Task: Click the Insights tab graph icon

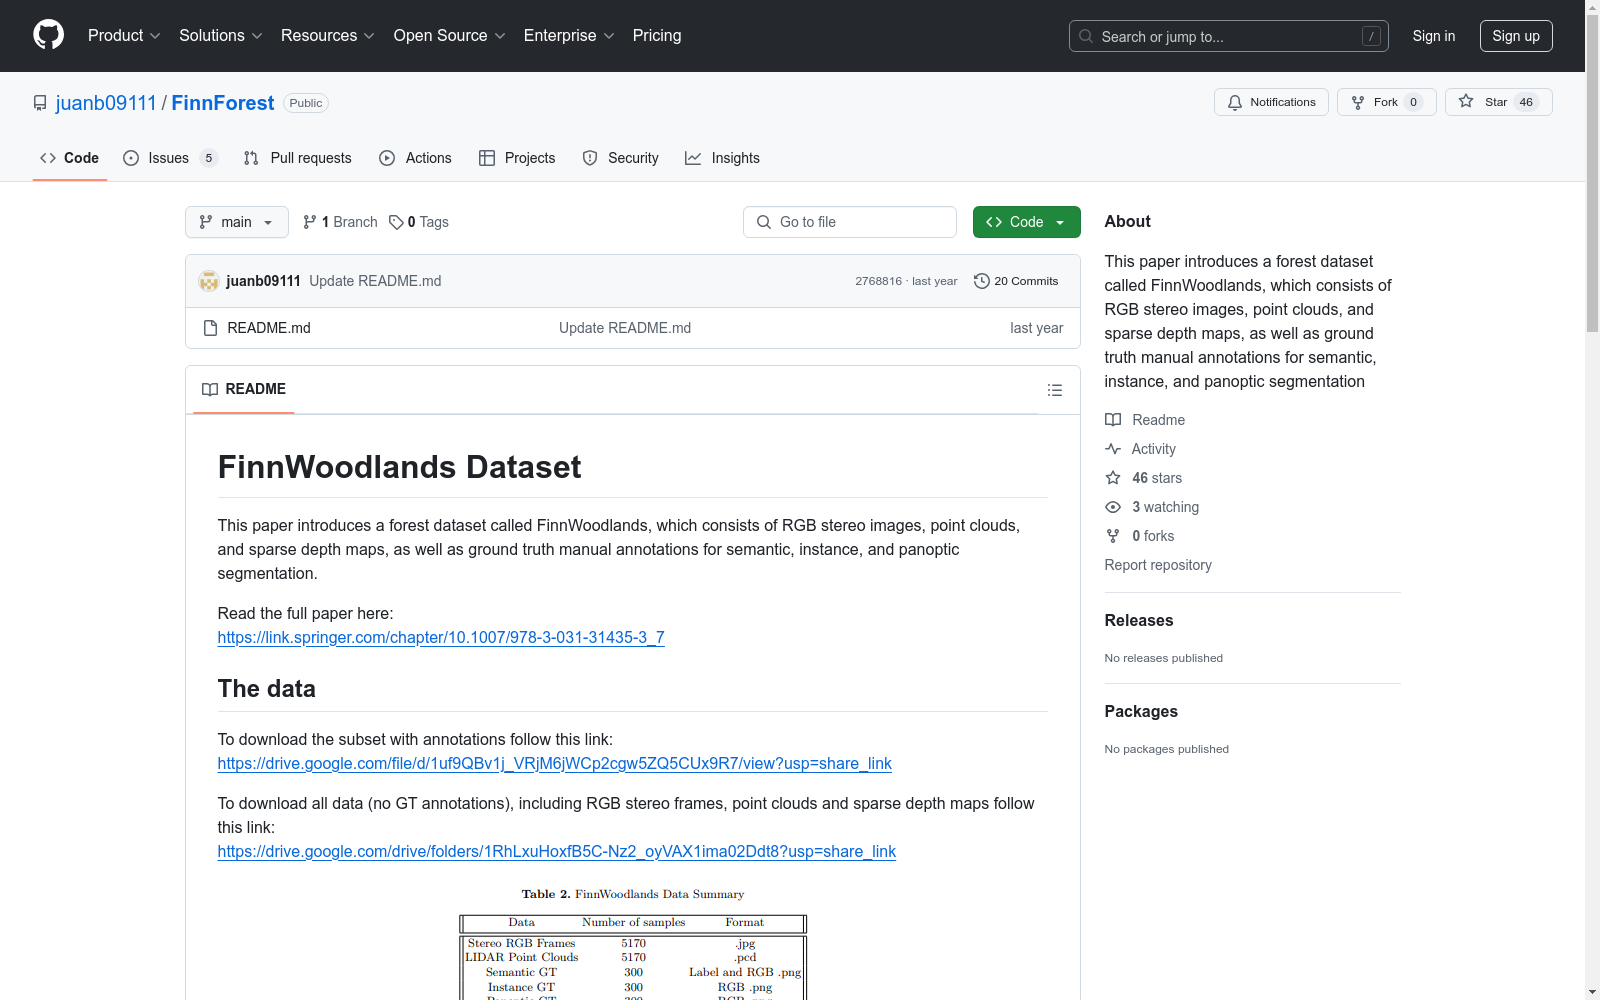Action: point(693,158)
